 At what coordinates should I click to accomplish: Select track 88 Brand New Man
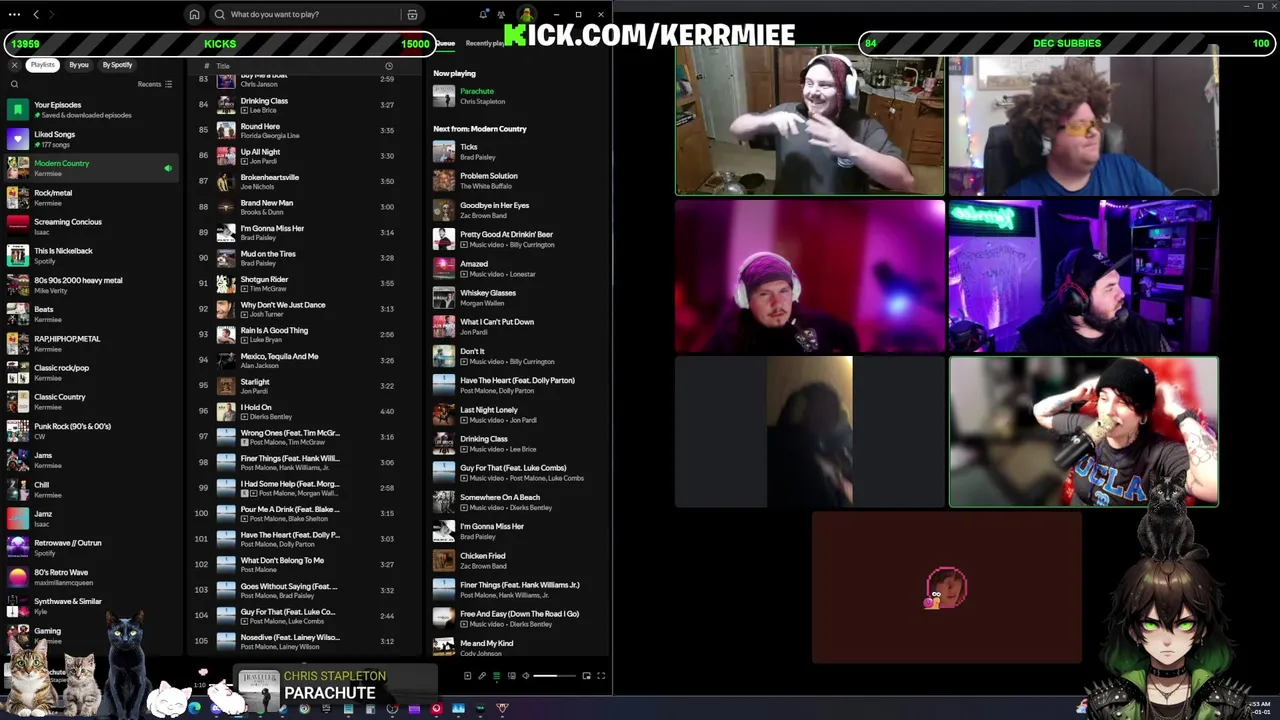coord(304,207)
